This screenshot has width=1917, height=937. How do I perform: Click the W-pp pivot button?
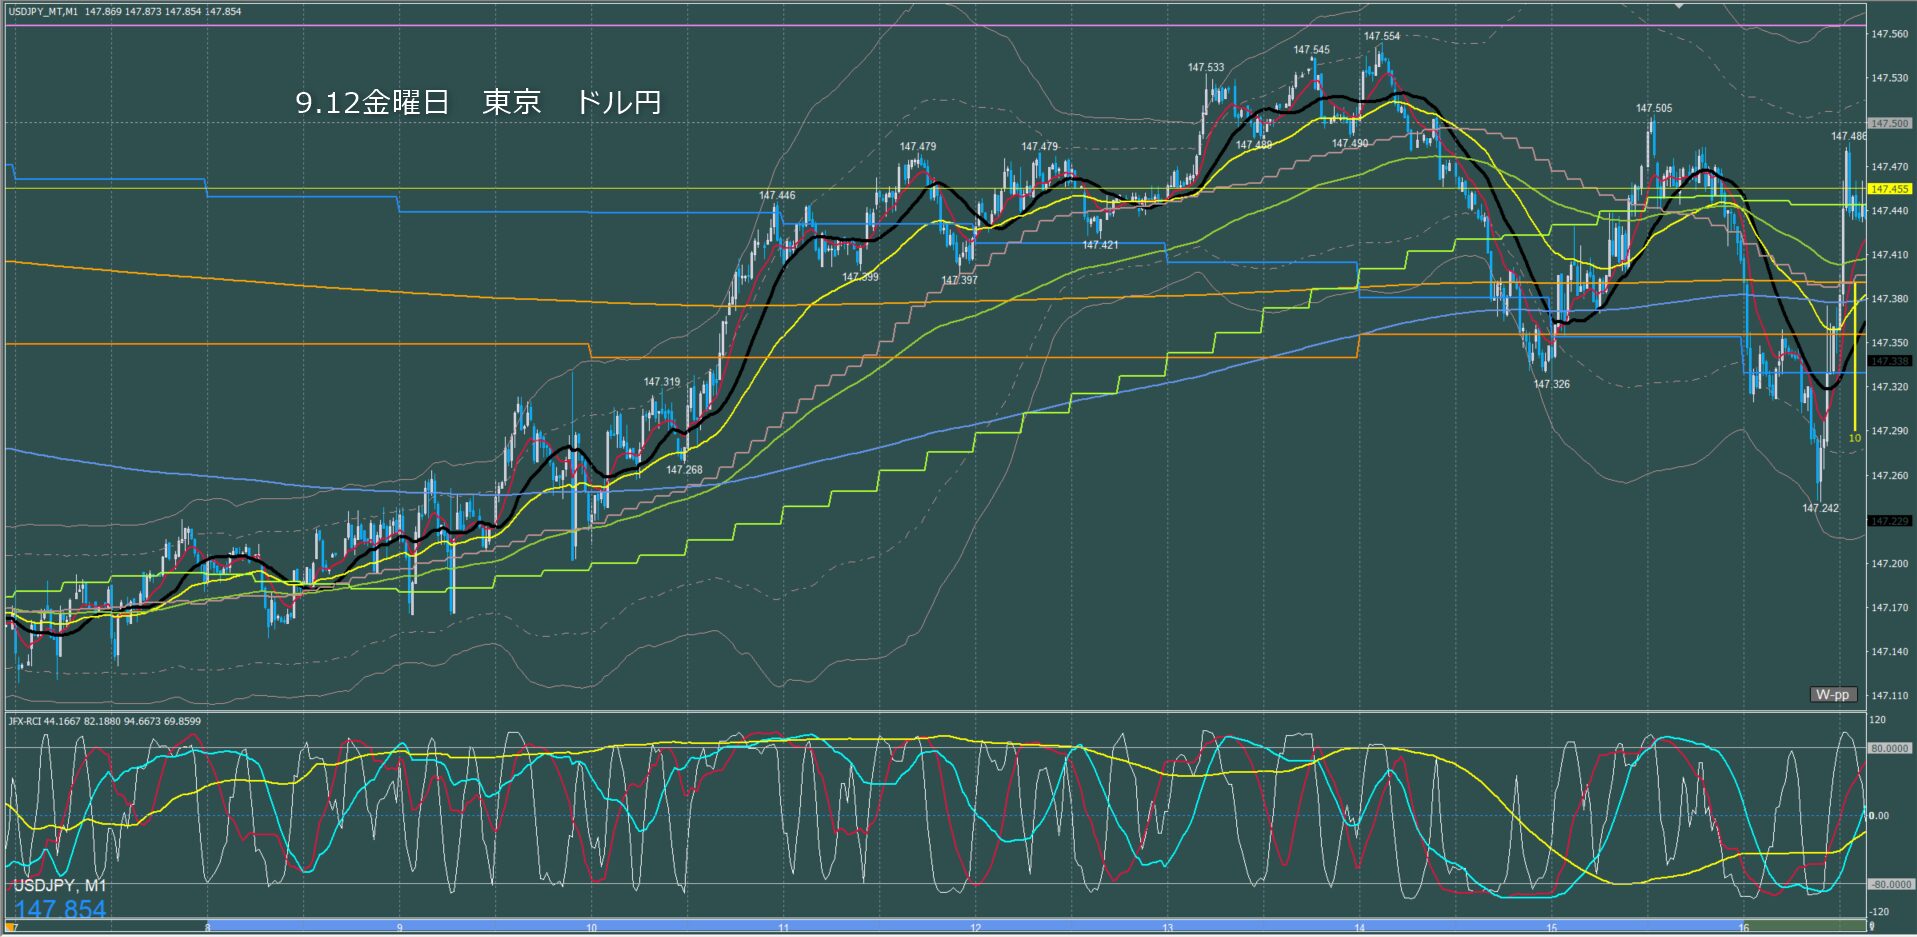1832,694
